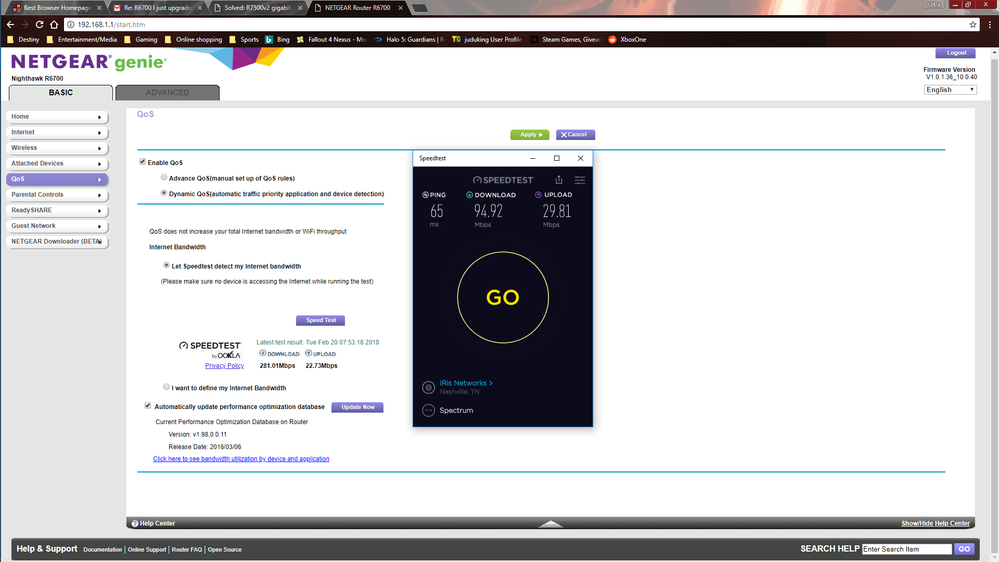Open the QoS sidebar item
This screenshot has width=999, height=562.
[57, 179]
